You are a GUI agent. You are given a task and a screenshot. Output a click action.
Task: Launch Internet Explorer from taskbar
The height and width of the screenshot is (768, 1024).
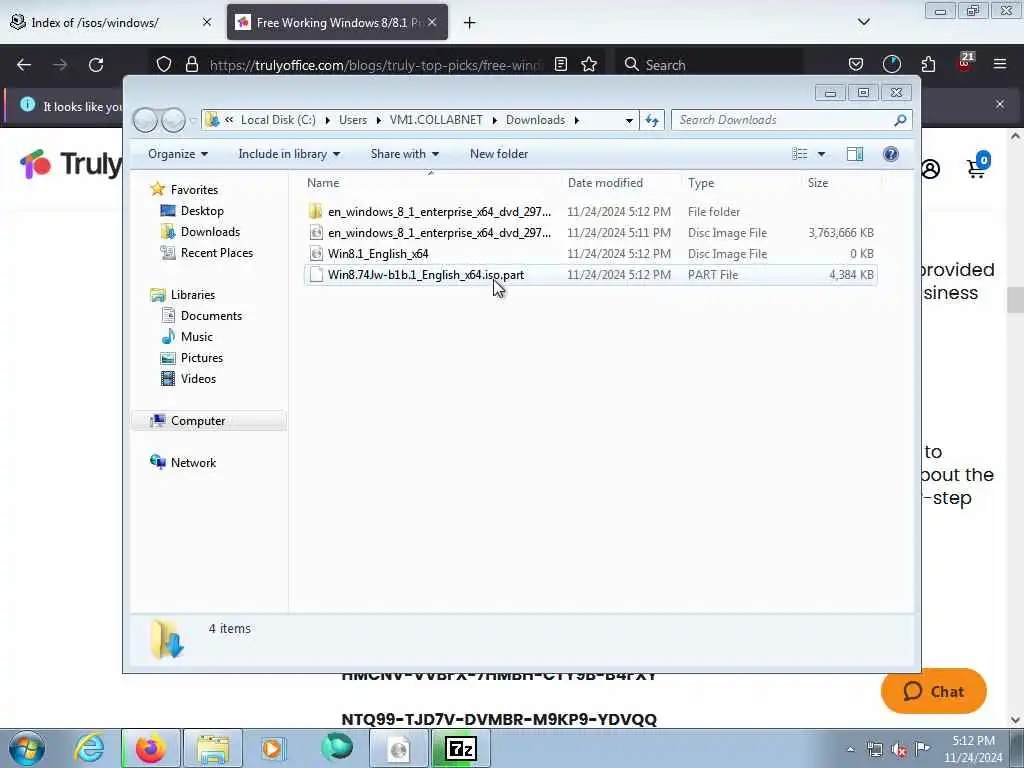[x=89, y=748]
